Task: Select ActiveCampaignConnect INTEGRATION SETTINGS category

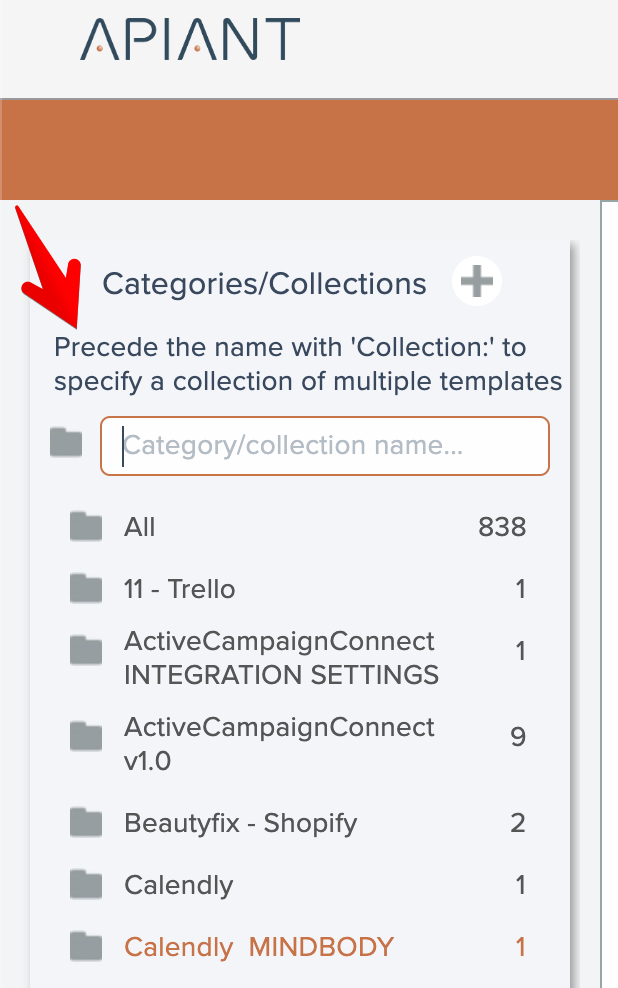Action: [x=281, y=658]
